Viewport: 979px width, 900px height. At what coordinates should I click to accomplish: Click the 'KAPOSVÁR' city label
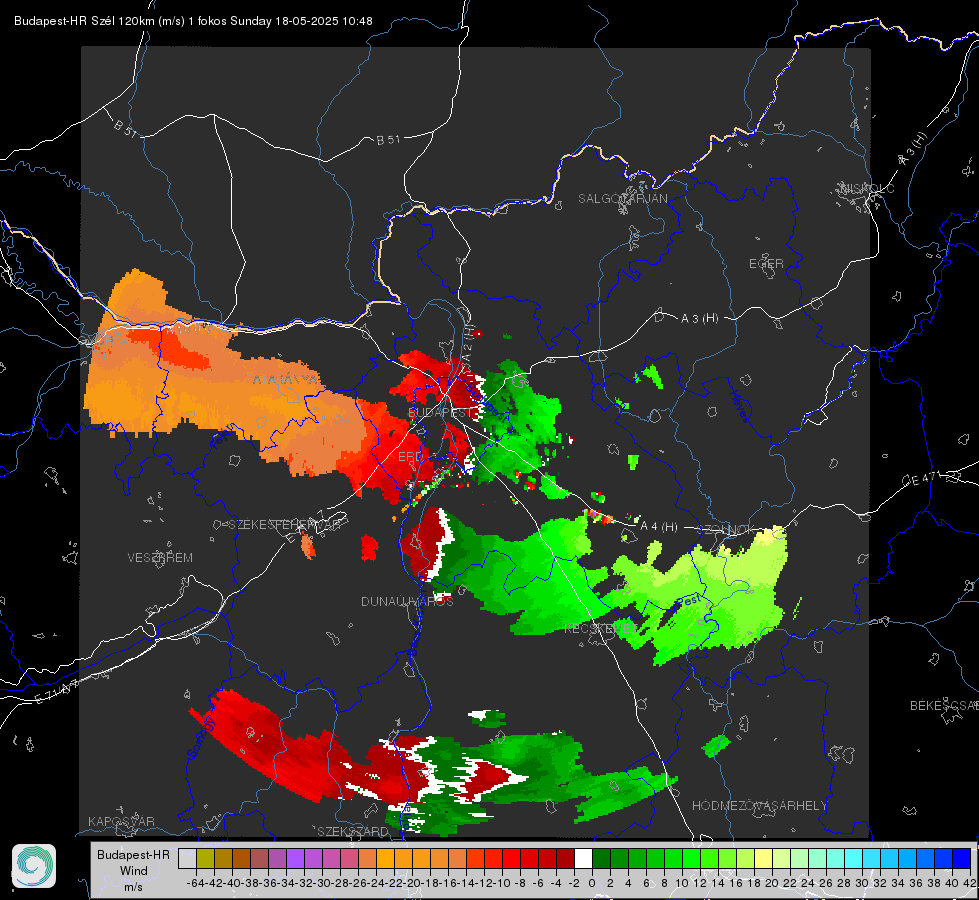121,821
